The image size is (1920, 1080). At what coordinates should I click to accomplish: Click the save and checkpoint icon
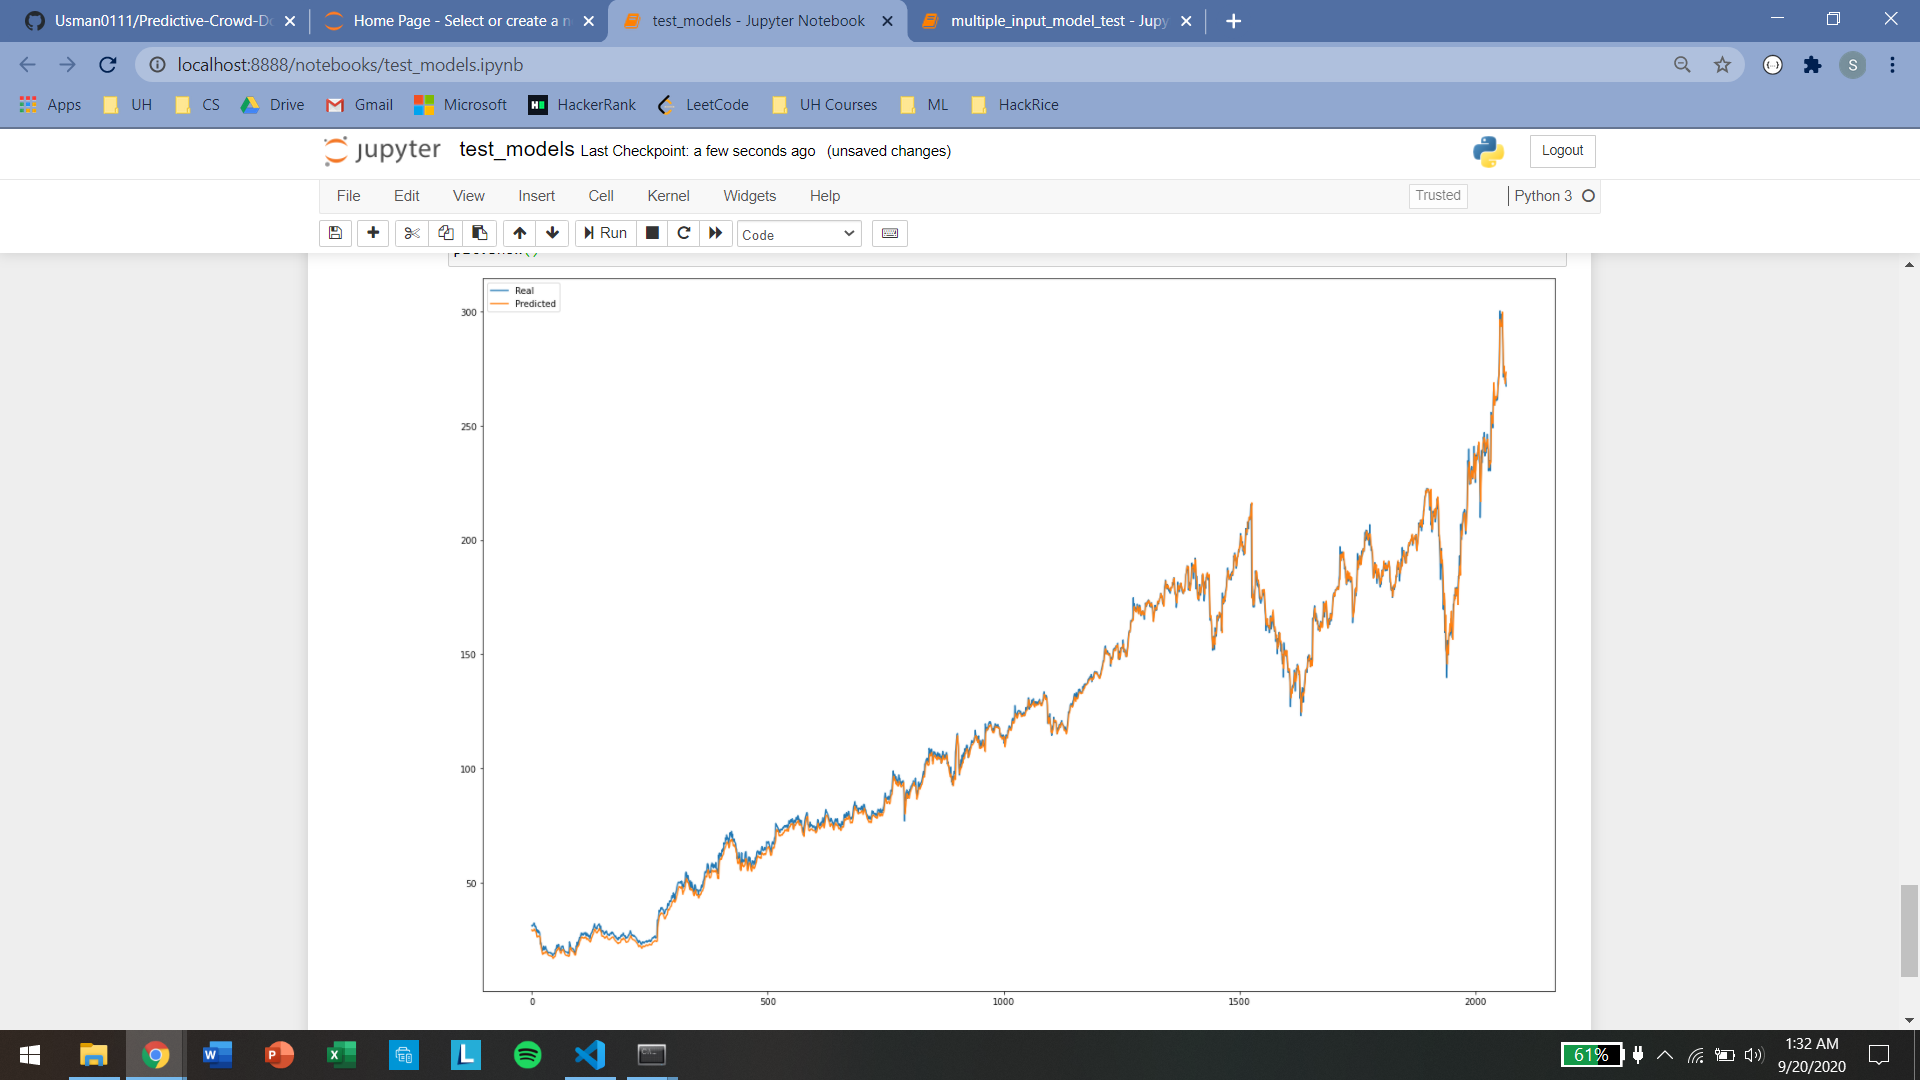(x=335, y=233)
